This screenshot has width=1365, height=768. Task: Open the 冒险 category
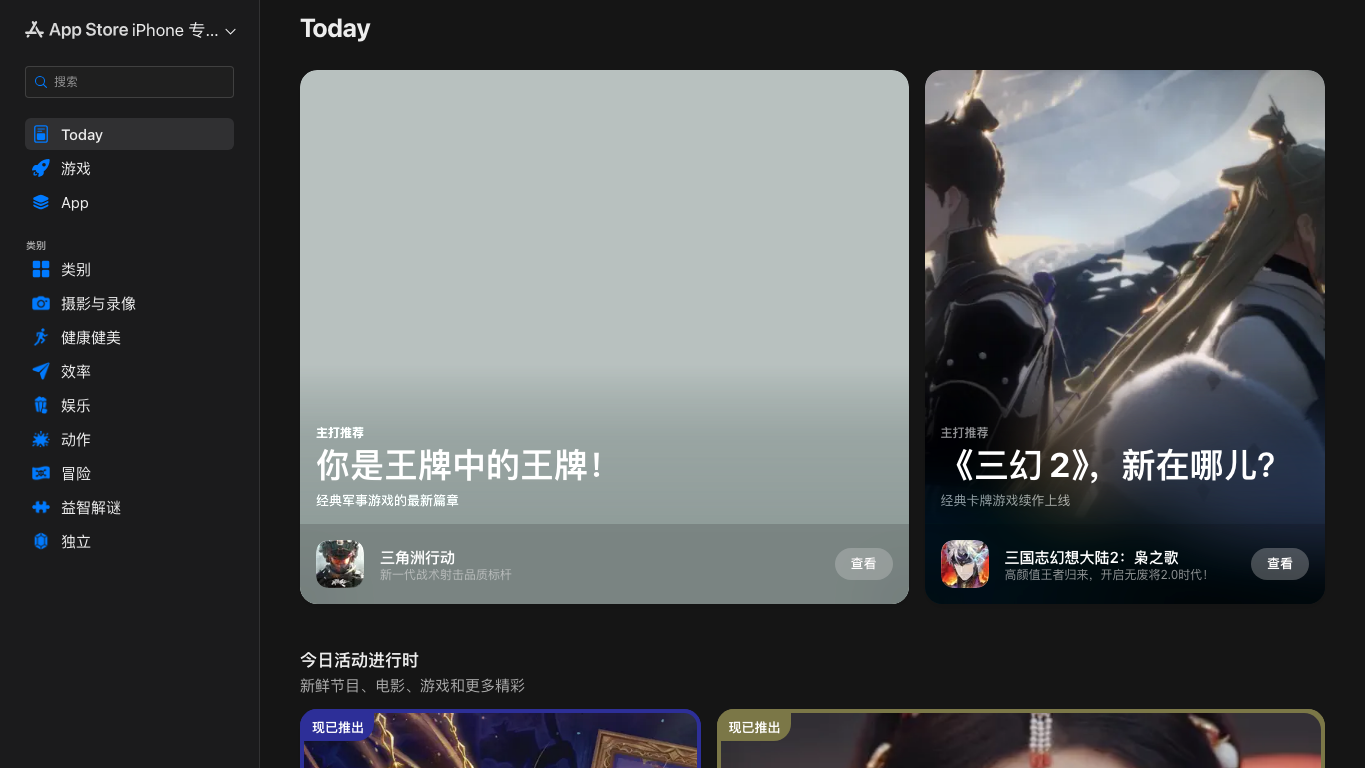pyautogui.click(x=129, y=473)
